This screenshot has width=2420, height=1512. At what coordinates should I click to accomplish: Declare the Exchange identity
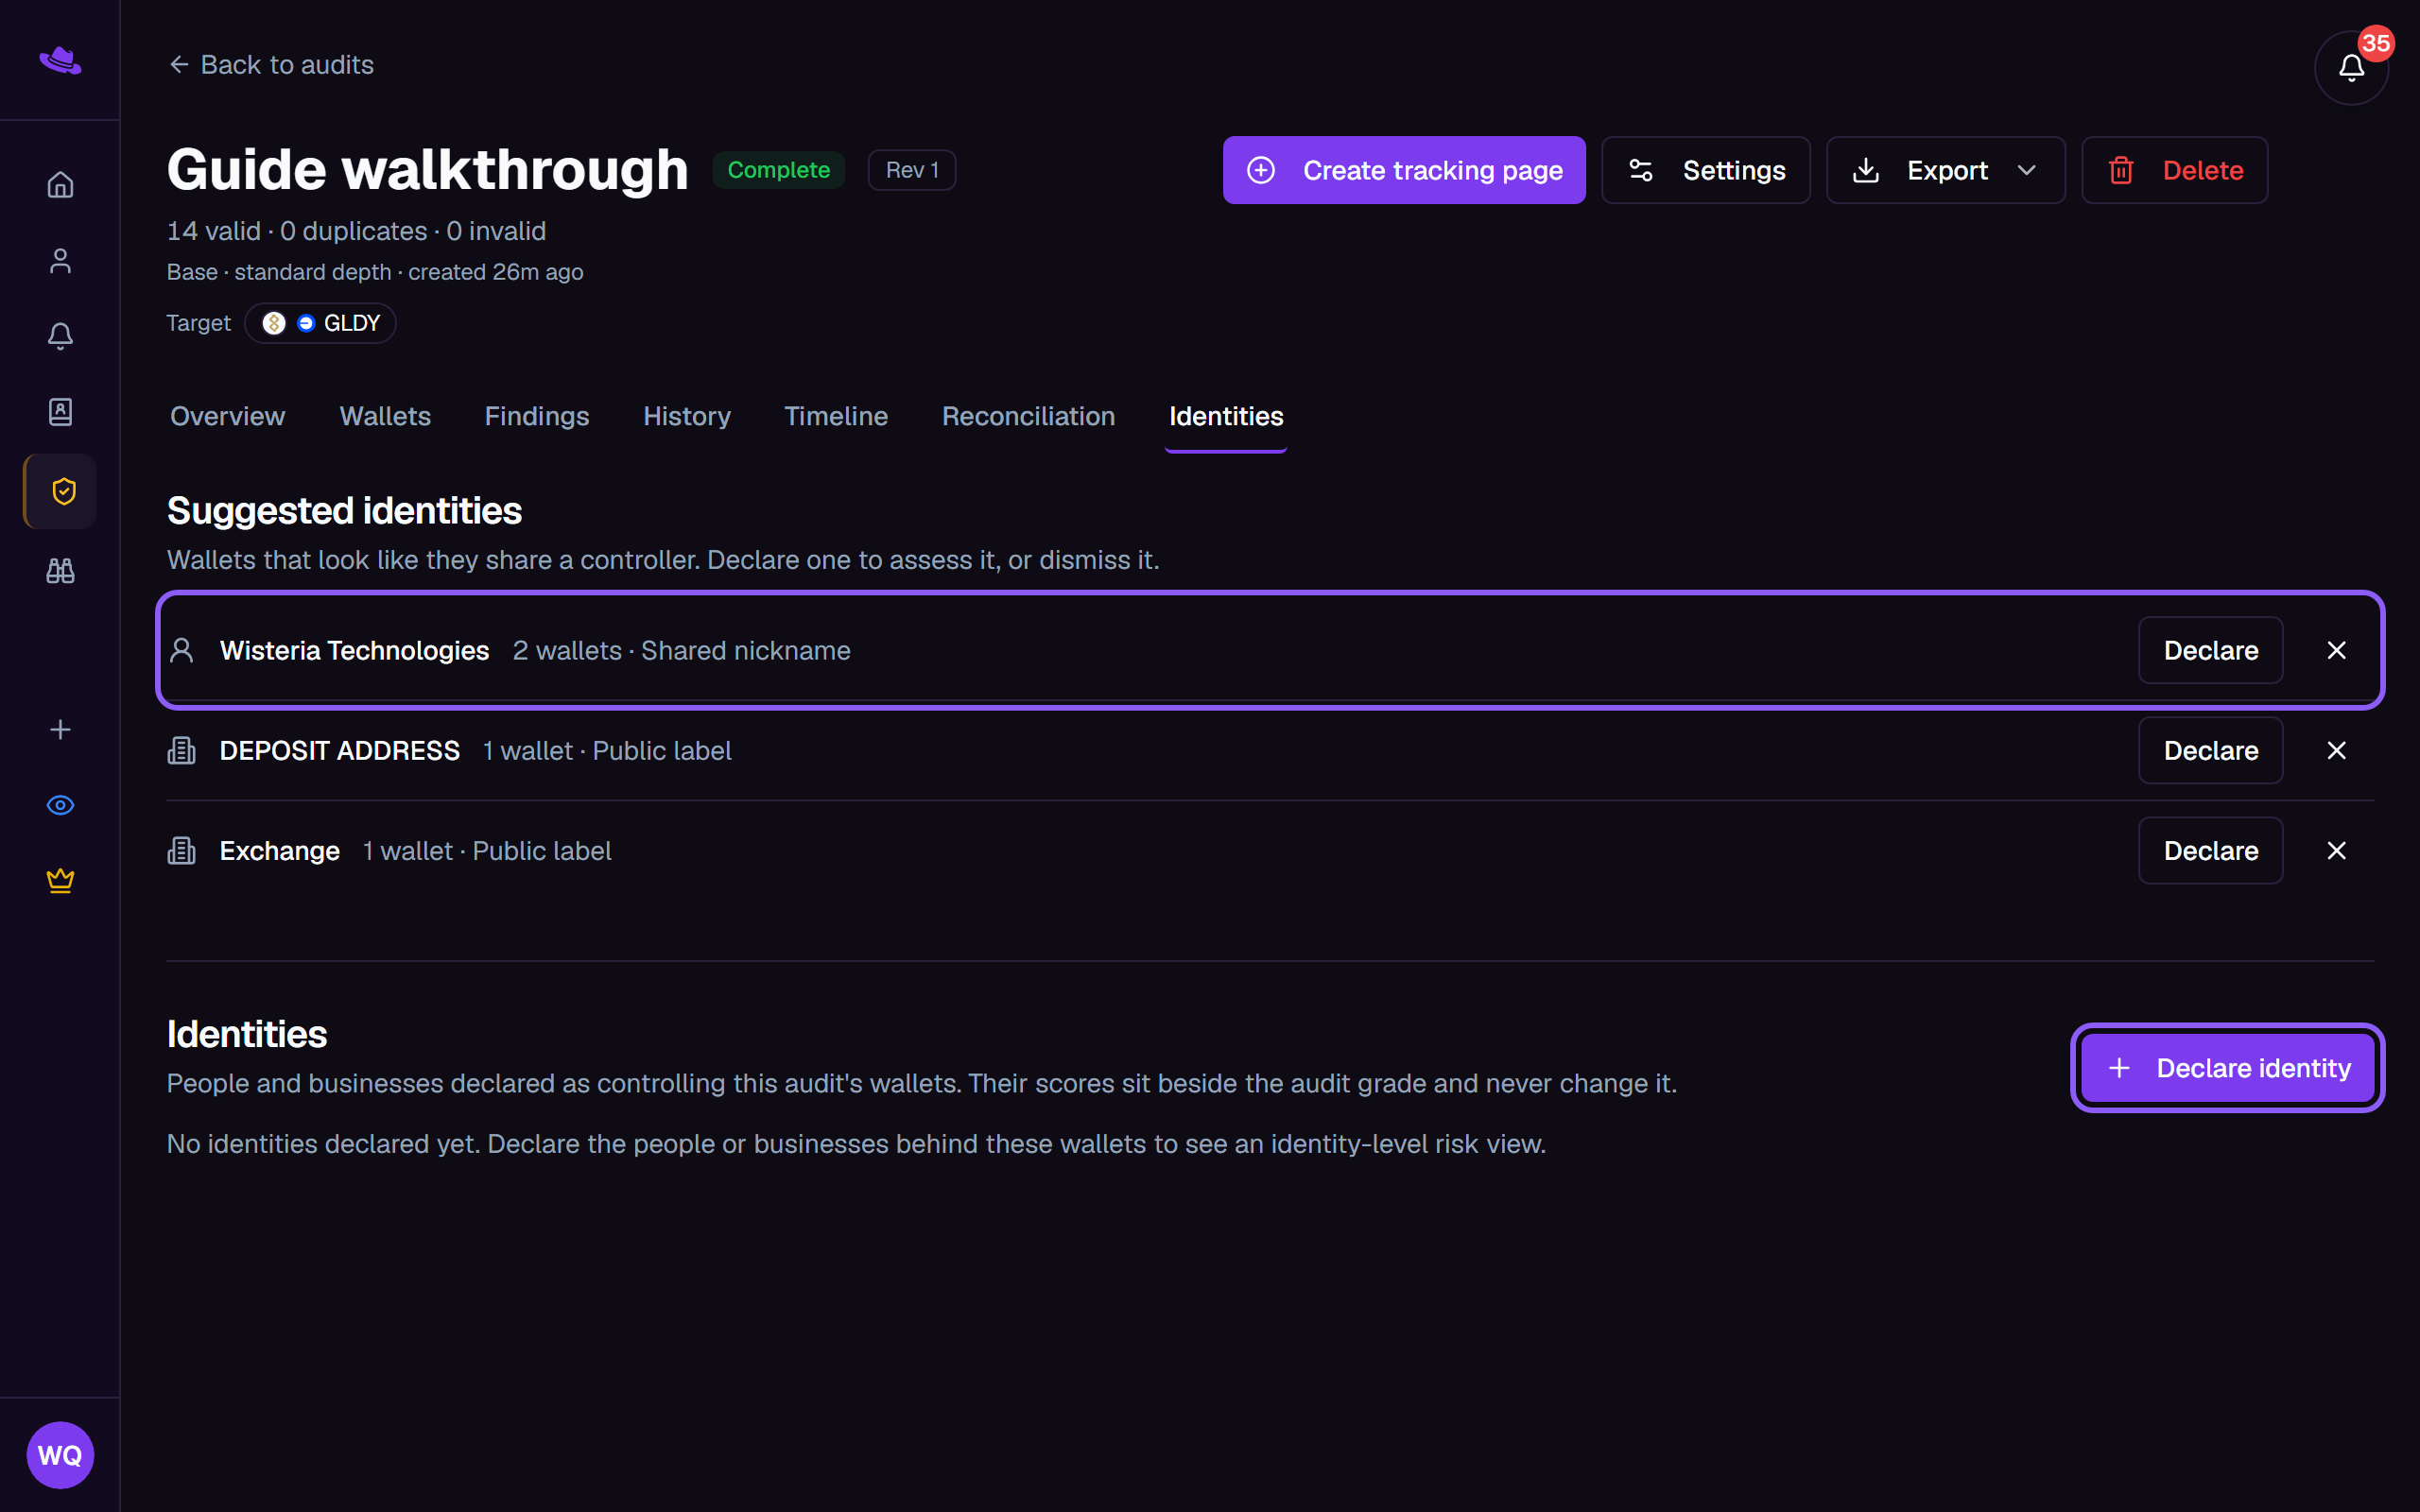click(2210, 851)
